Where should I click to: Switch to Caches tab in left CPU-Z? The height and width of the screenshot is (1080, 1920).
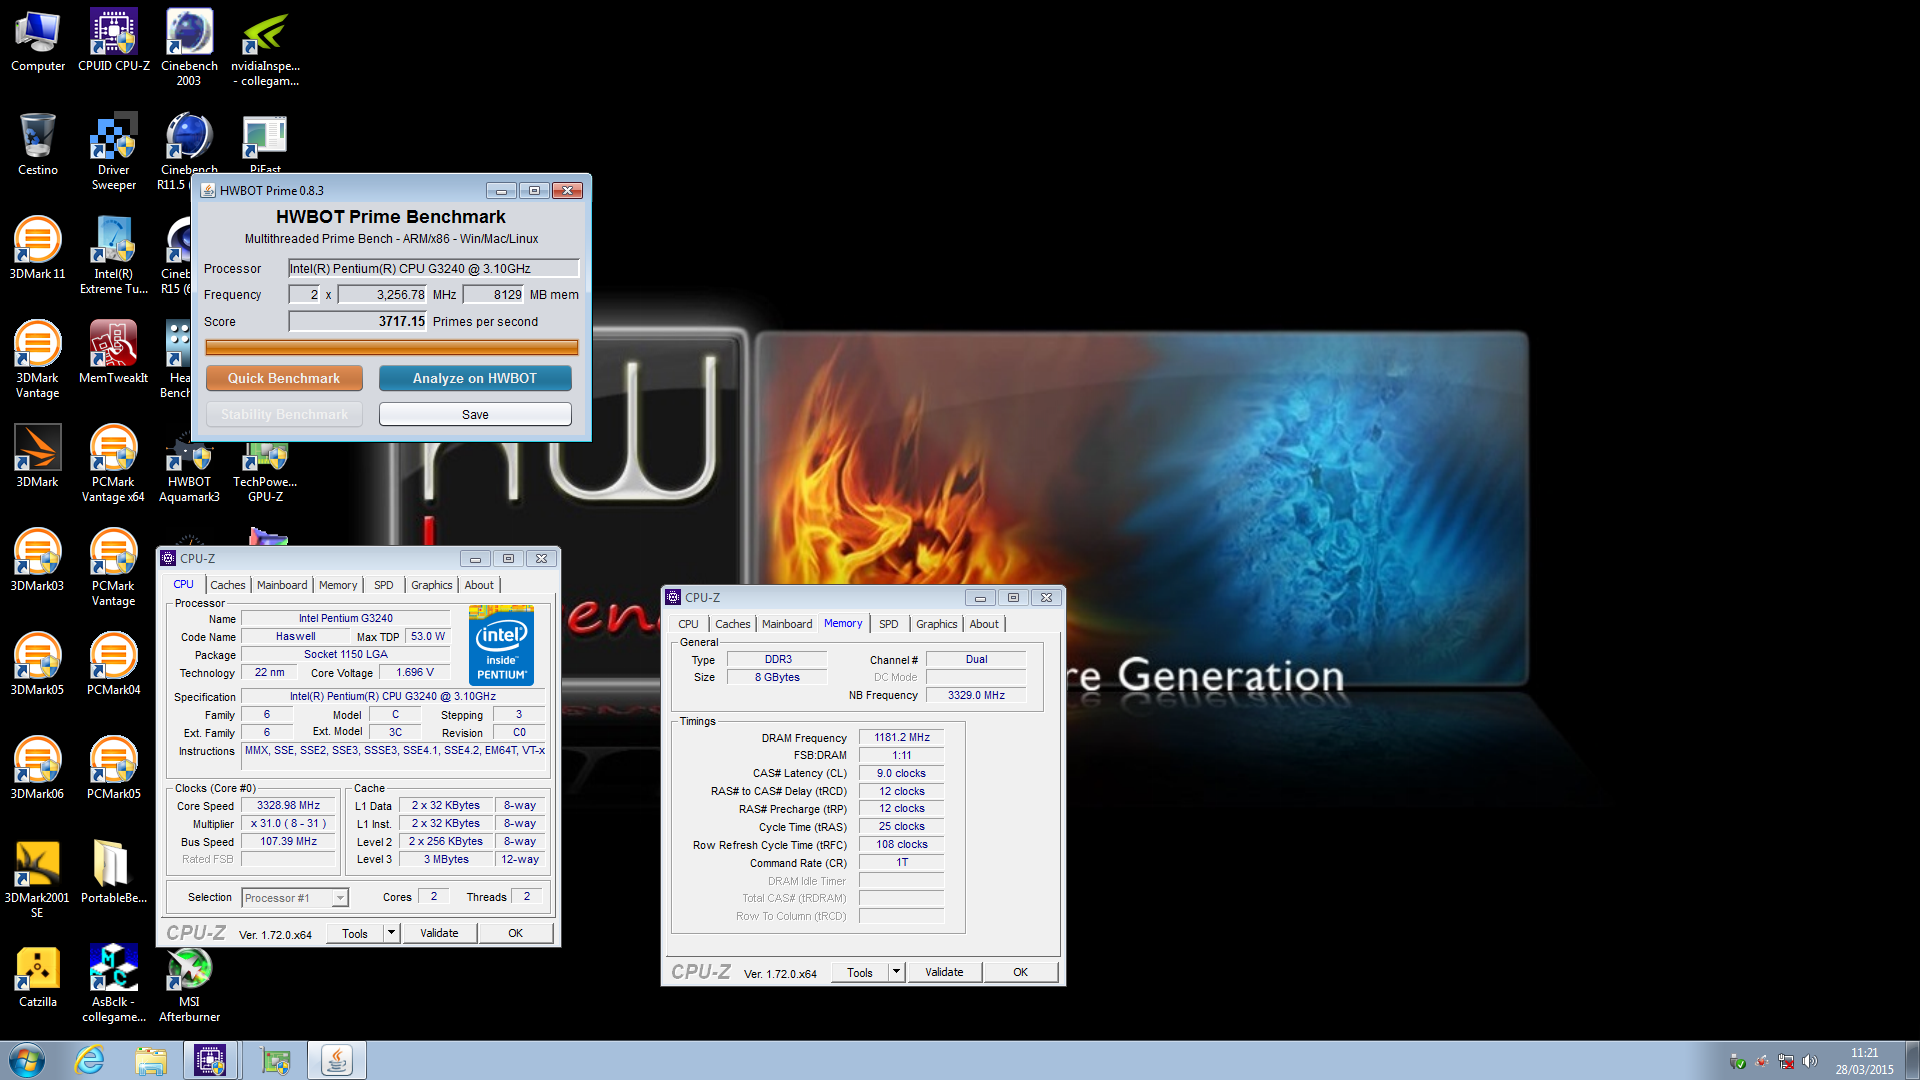tap(228, 585)
